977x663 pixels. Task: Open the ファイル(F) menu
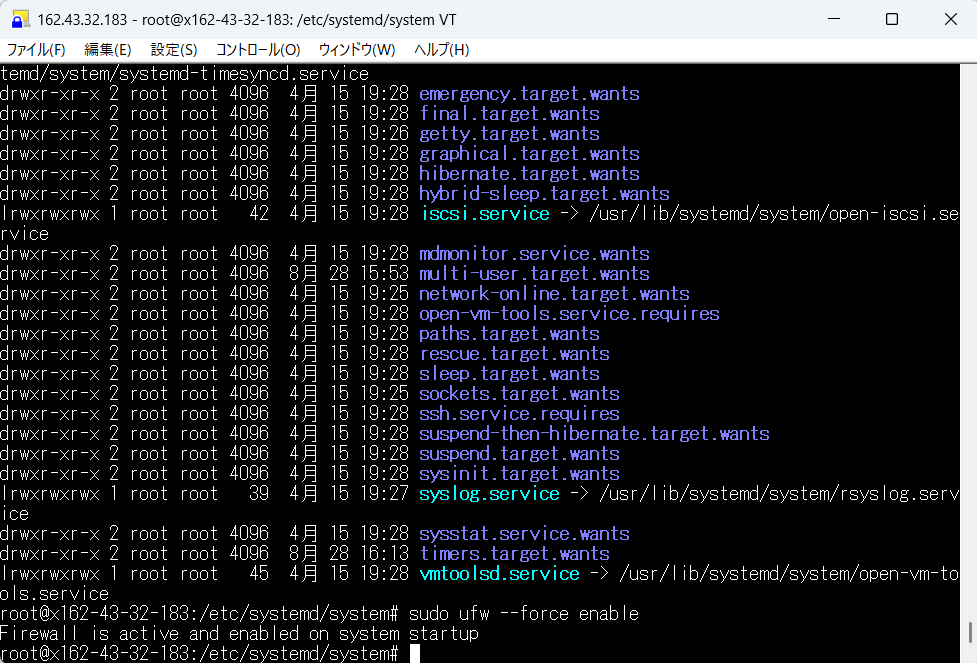point(36,49)
